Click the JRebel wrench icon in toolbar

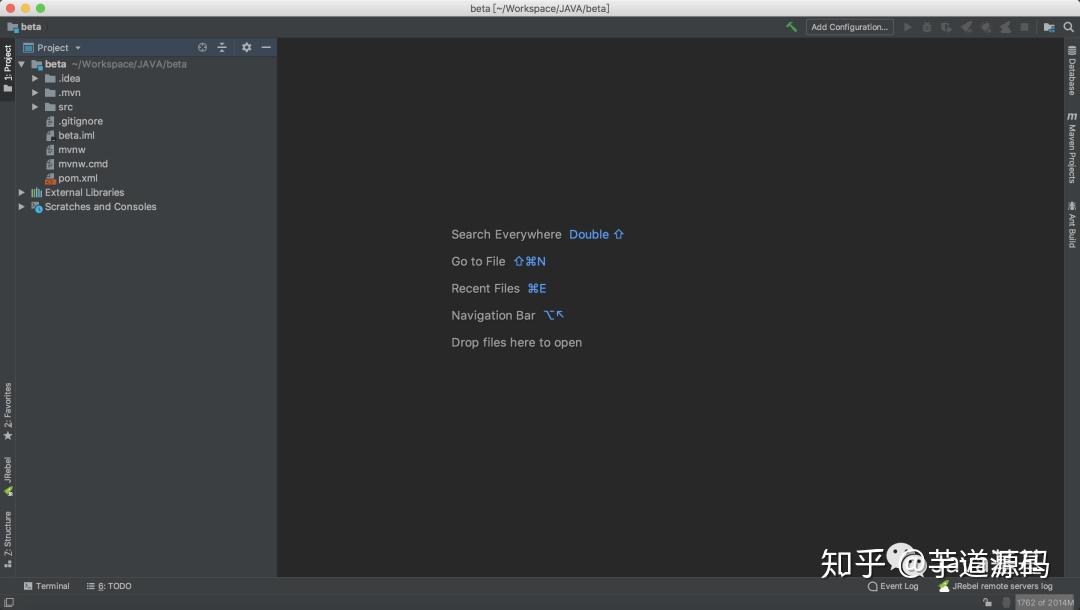pos(791,27)
